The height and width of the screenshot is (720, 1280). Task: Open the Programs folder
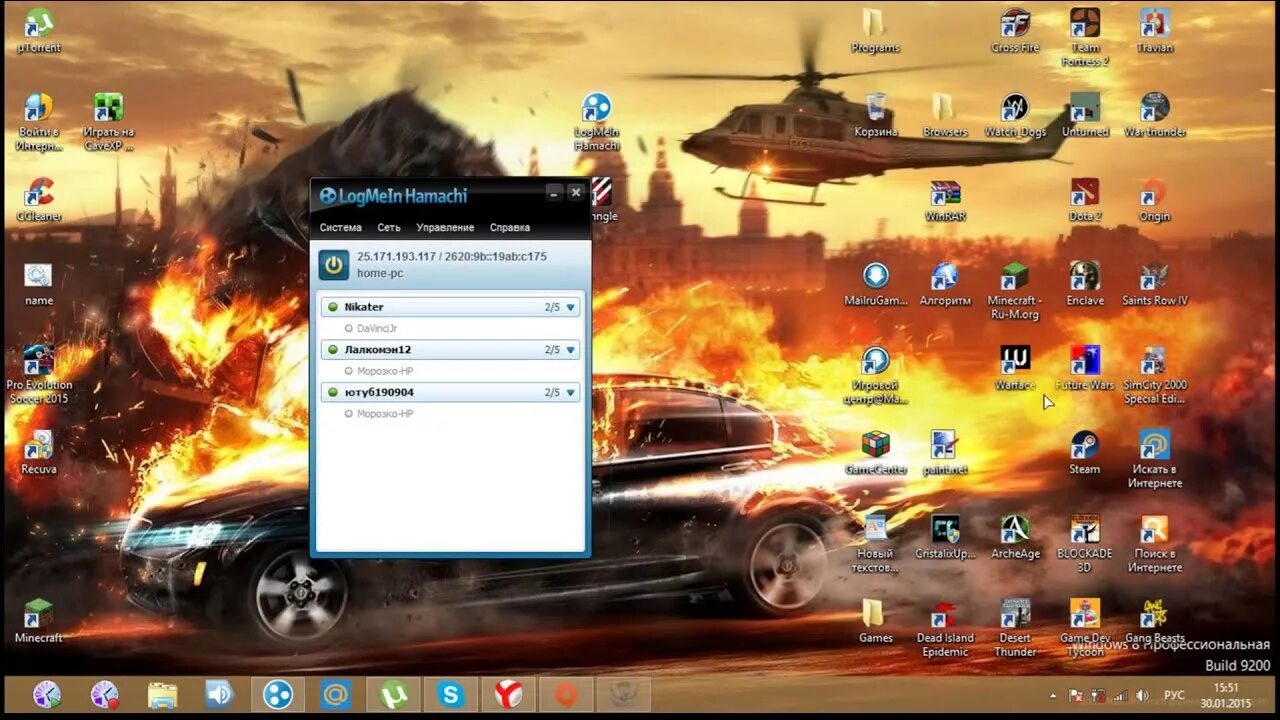(x=875, y=30)
